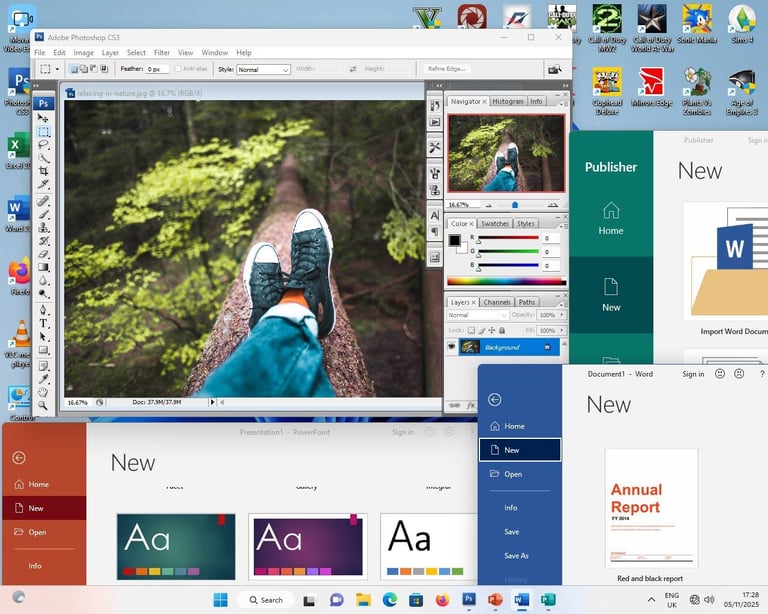Select the Move tool in Photoshop toolbox
This screenshot has height=614, width=768.
tap(43, 118)
